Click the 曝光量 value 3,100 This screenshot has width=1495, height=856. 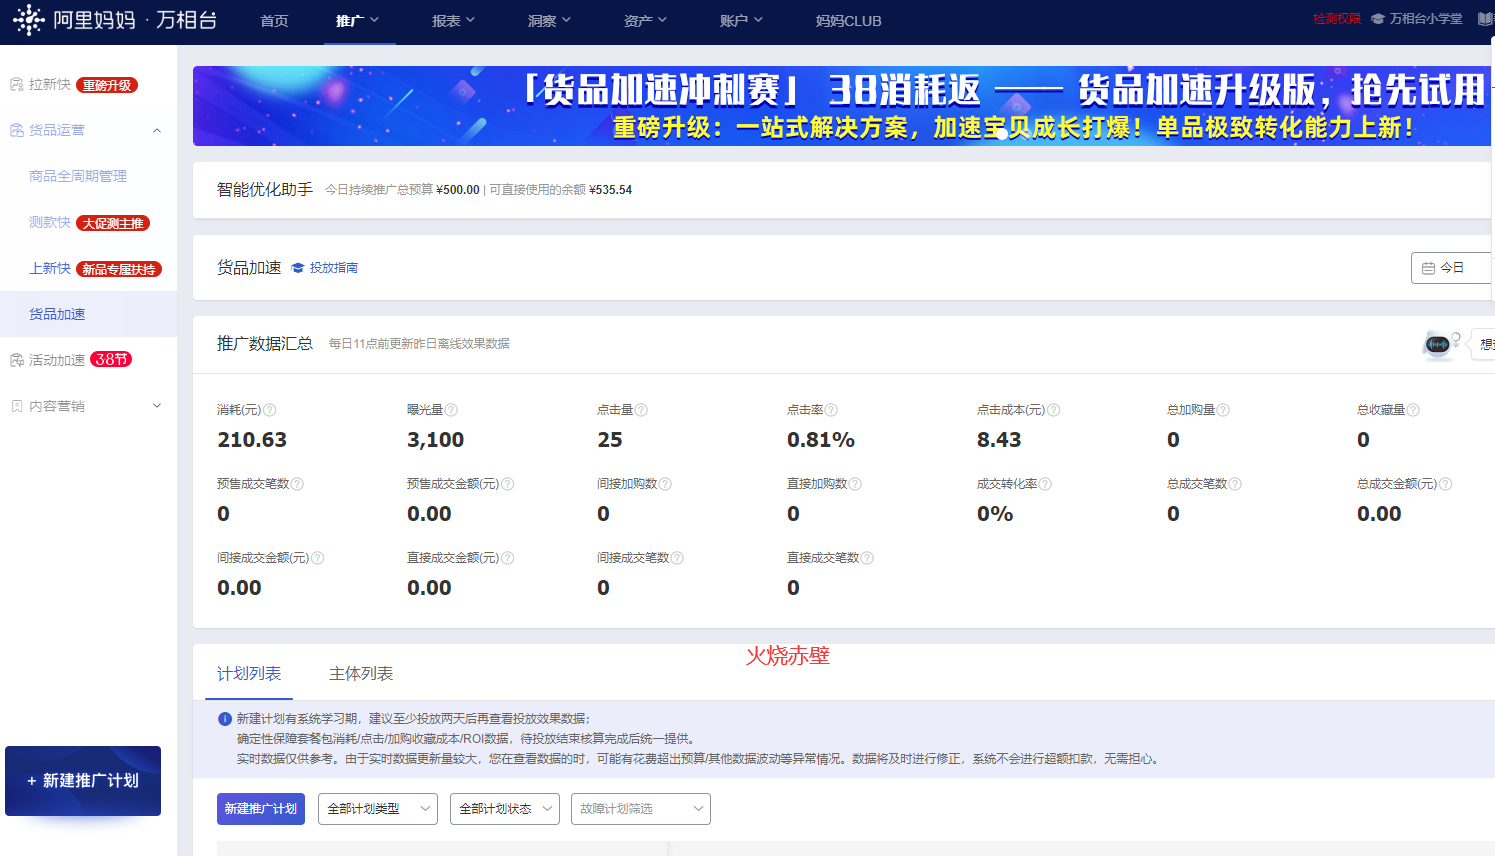[x=436, y=440]
